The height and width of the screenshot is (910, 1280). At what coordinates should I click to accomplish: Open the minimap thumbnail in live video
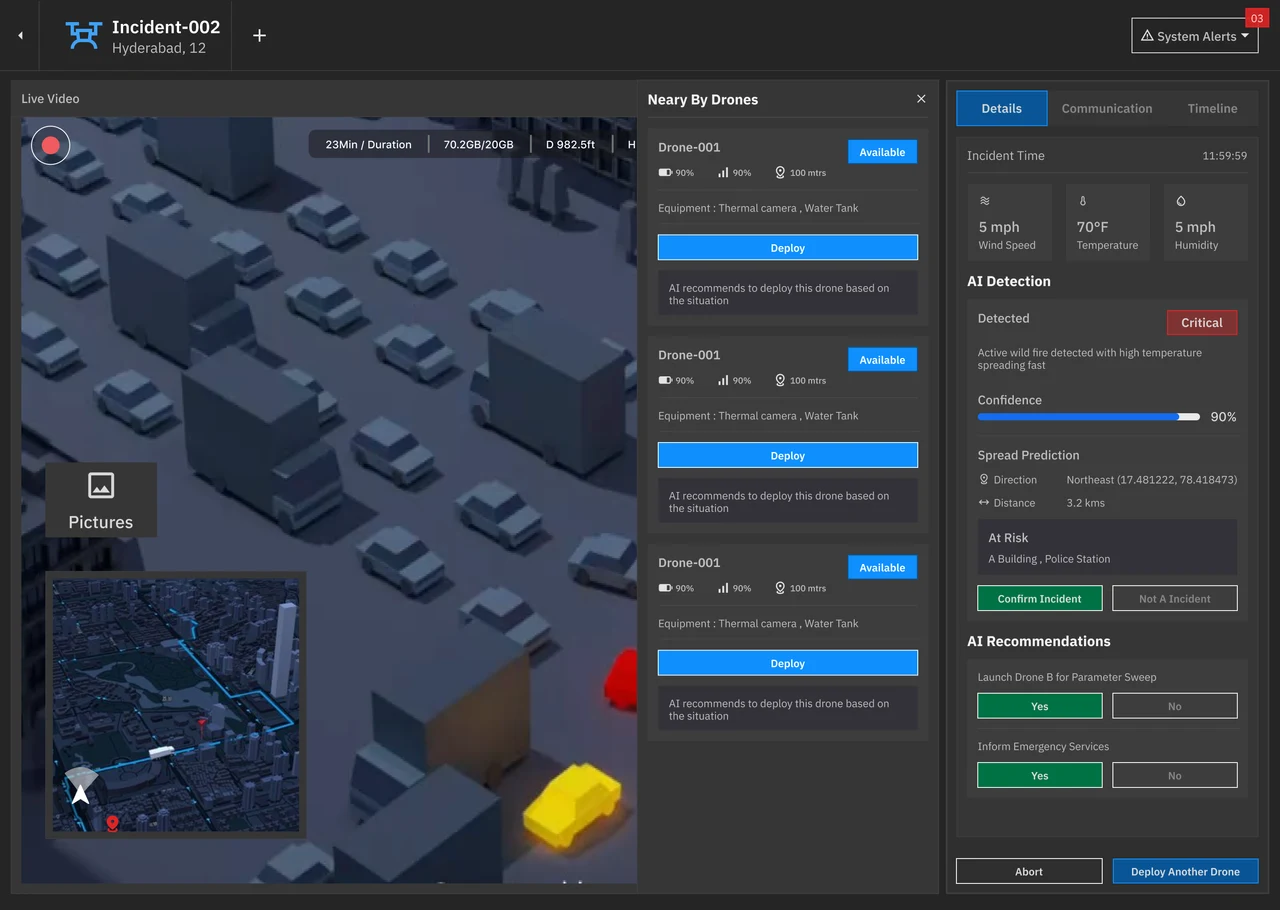coord(176,705)
